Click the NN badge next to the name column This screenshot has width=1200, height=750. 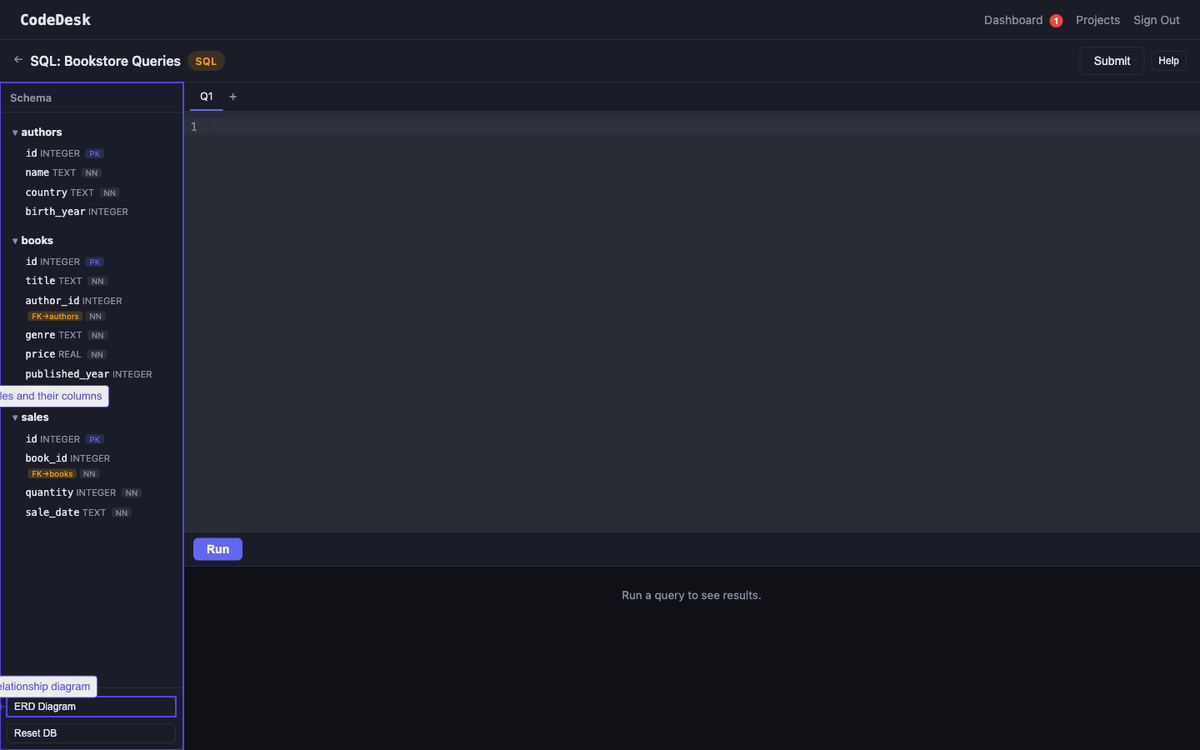91,172
